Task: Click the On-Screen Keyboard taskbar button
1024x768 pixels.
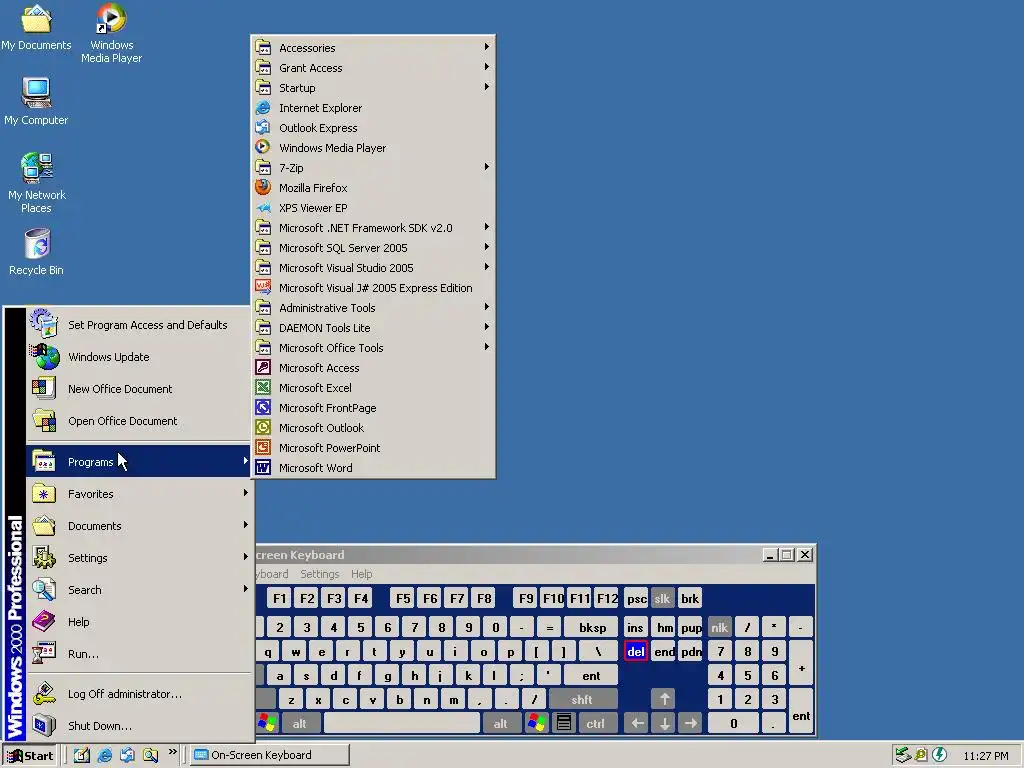Action: click(x=270, y=755)
